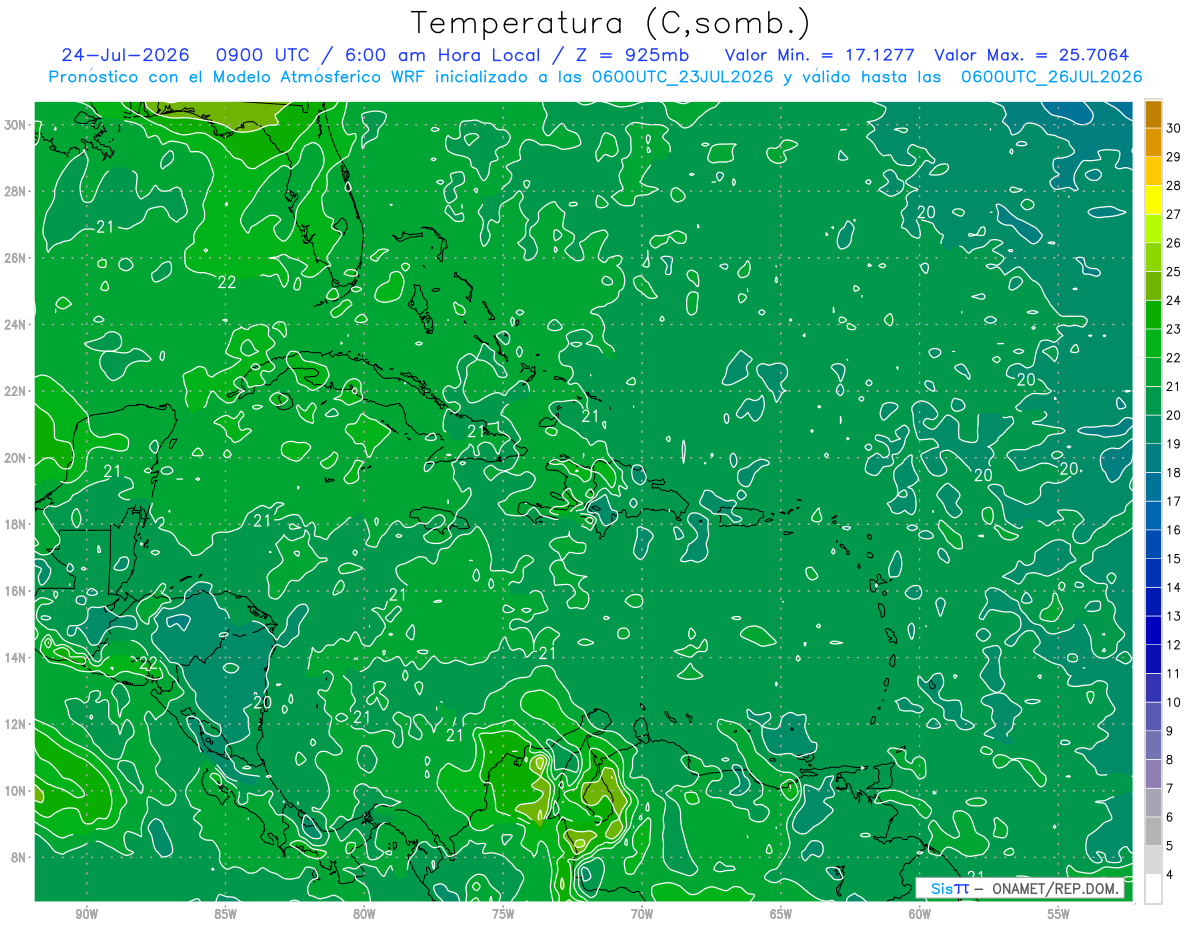
Task: Click the '10N' latitude axis label
Action: (x=16, y=791)
